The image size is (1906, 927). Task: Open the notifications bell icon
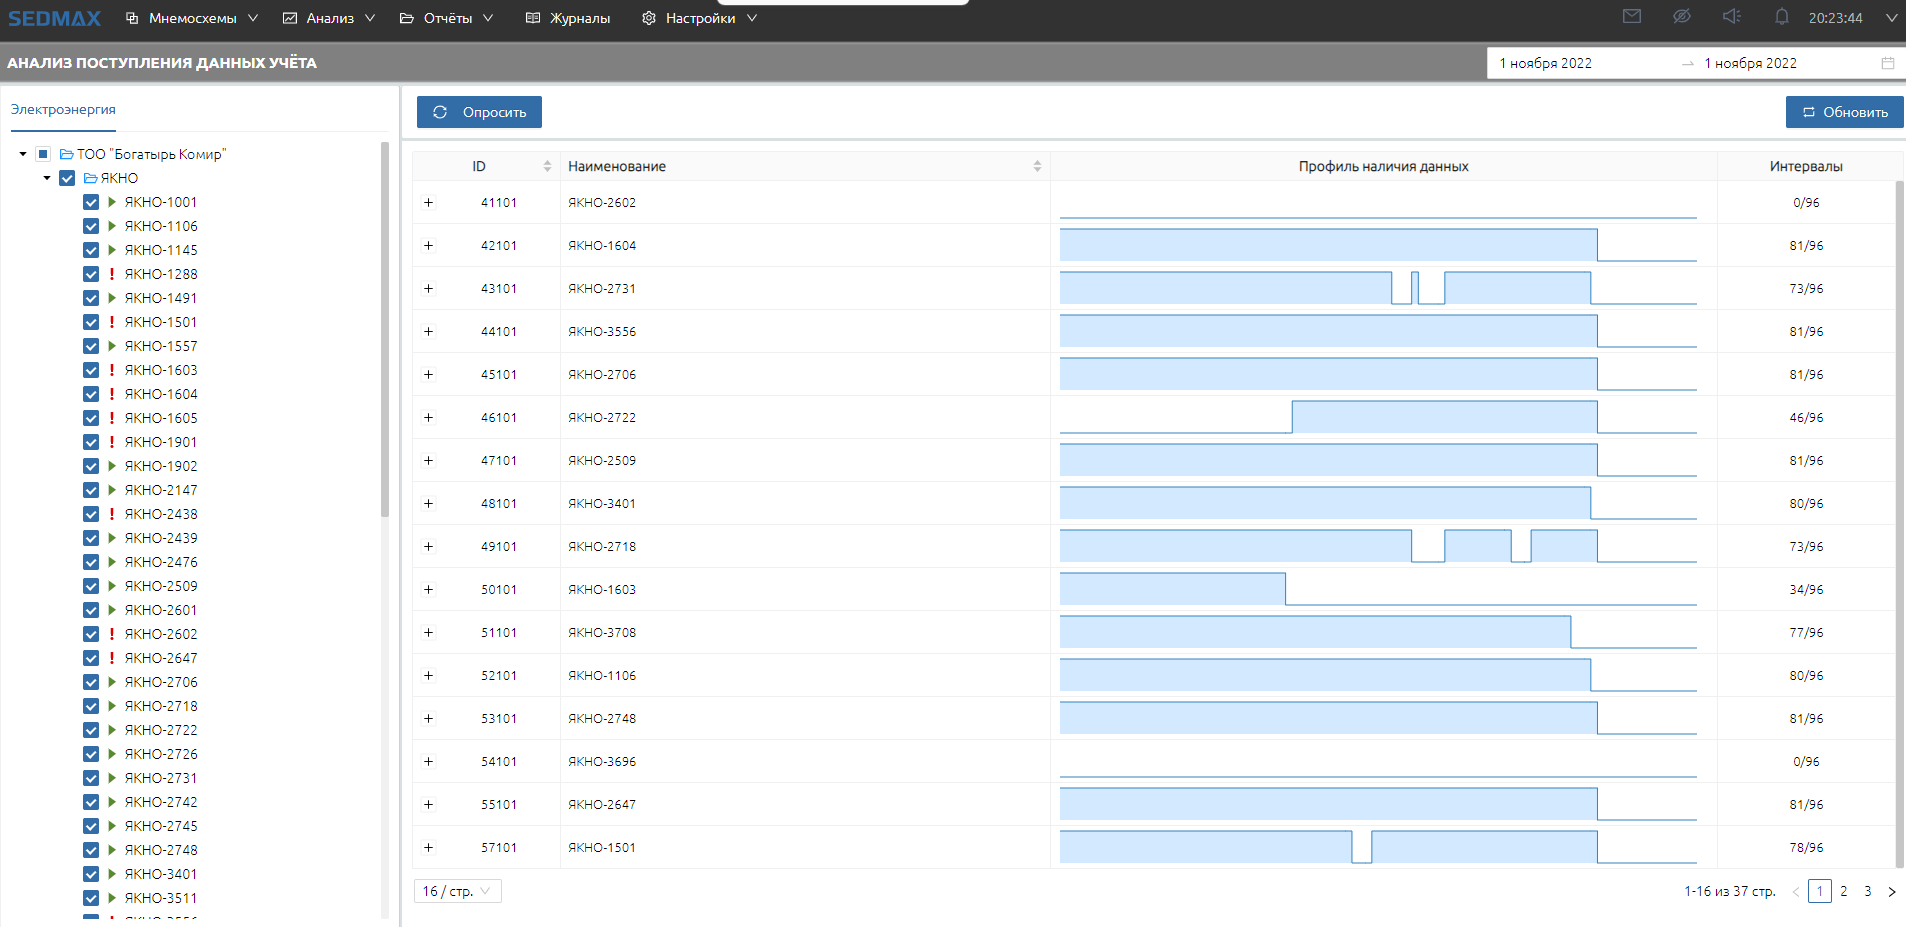coord(1782,17)
